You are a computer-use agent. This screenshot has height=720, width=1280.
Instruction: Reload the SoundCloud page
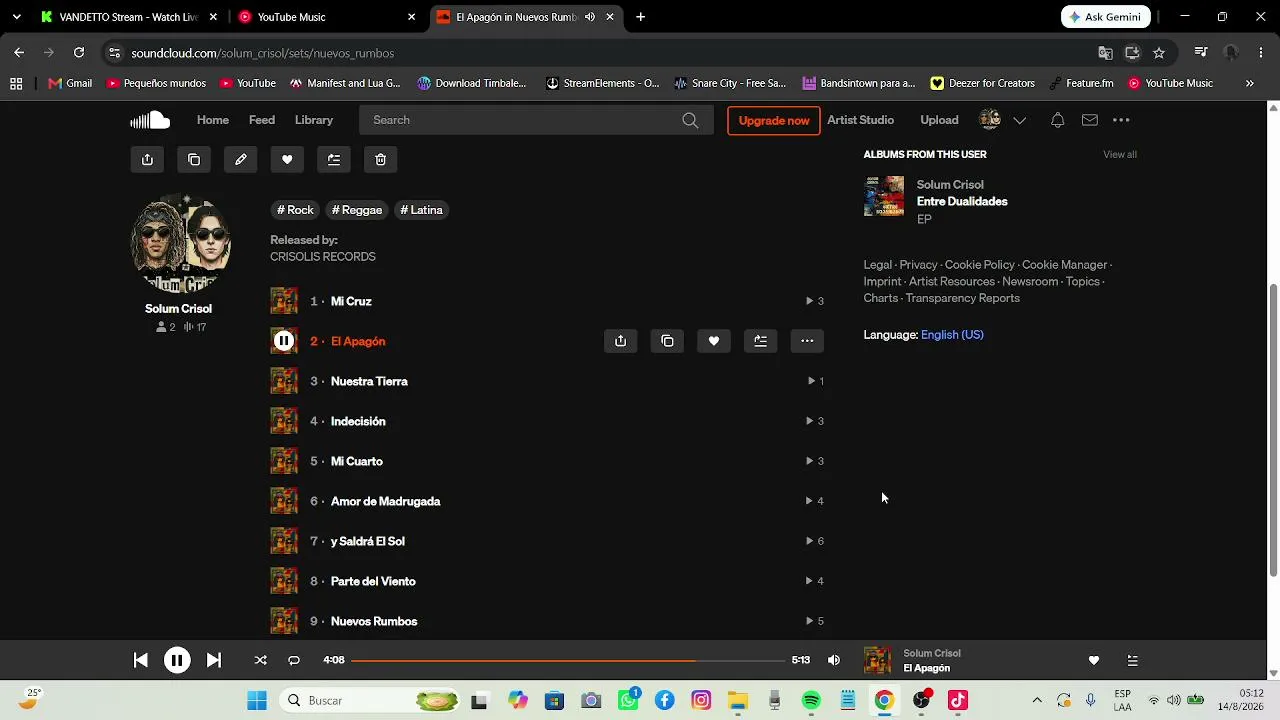coord(79,53)
